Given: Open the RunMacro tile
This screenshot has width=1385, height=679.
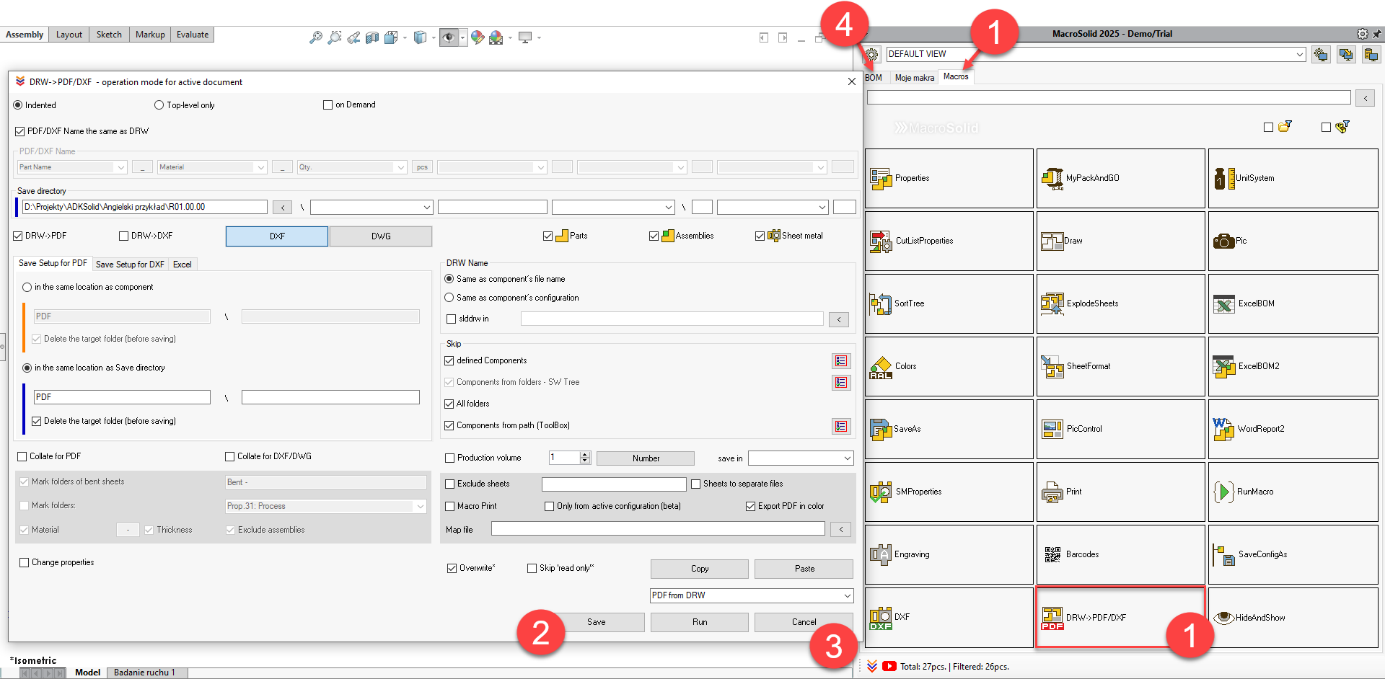Looking at the screenshot, I should point(1292,492).
